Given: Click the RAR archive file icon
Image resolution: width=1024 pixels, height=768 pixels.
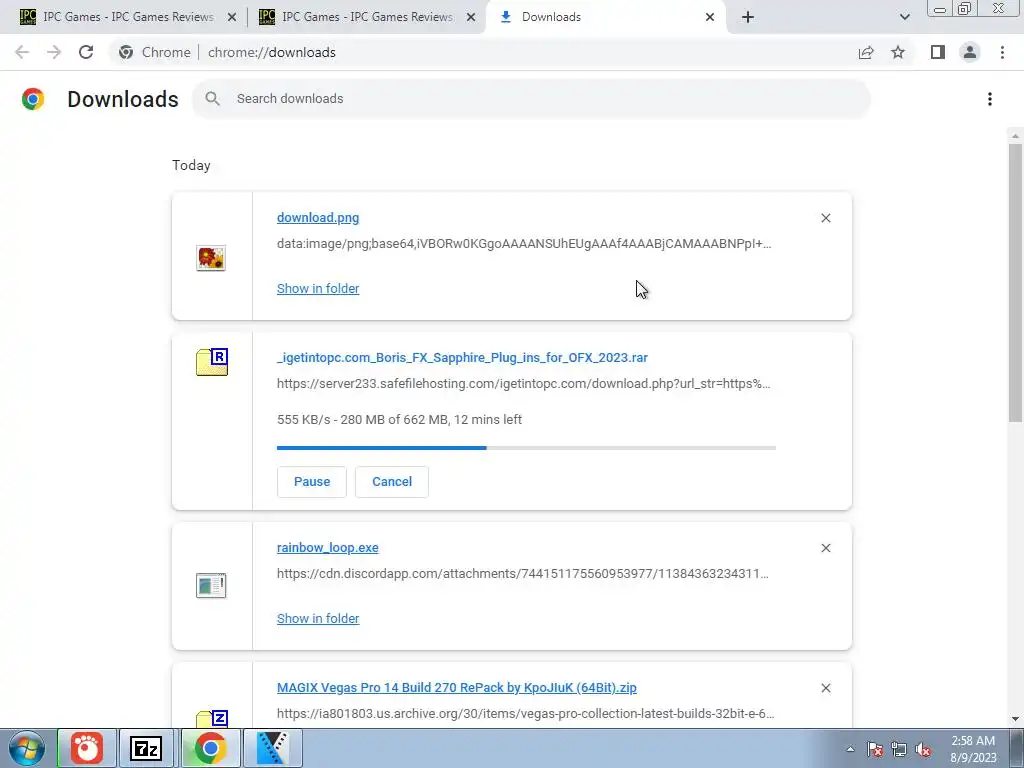Looking at the screenshot, I should tap(212, 362).
